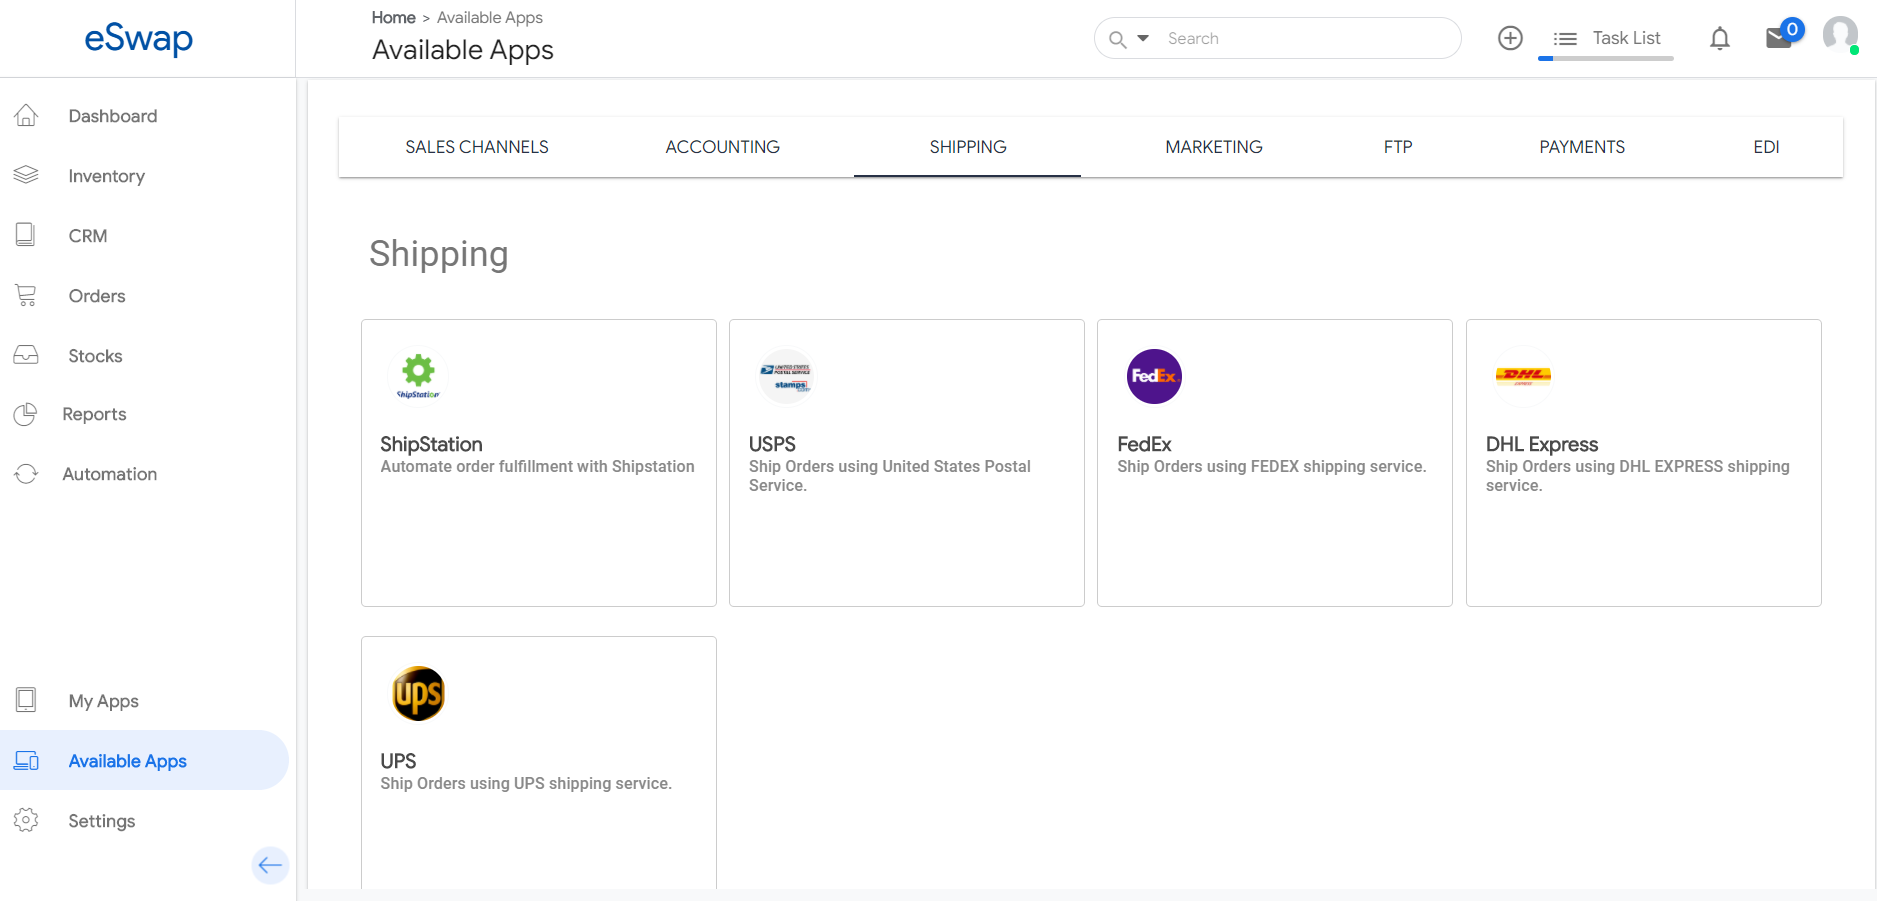
Task: Open Automation menu item
Action: click(110, 474)
